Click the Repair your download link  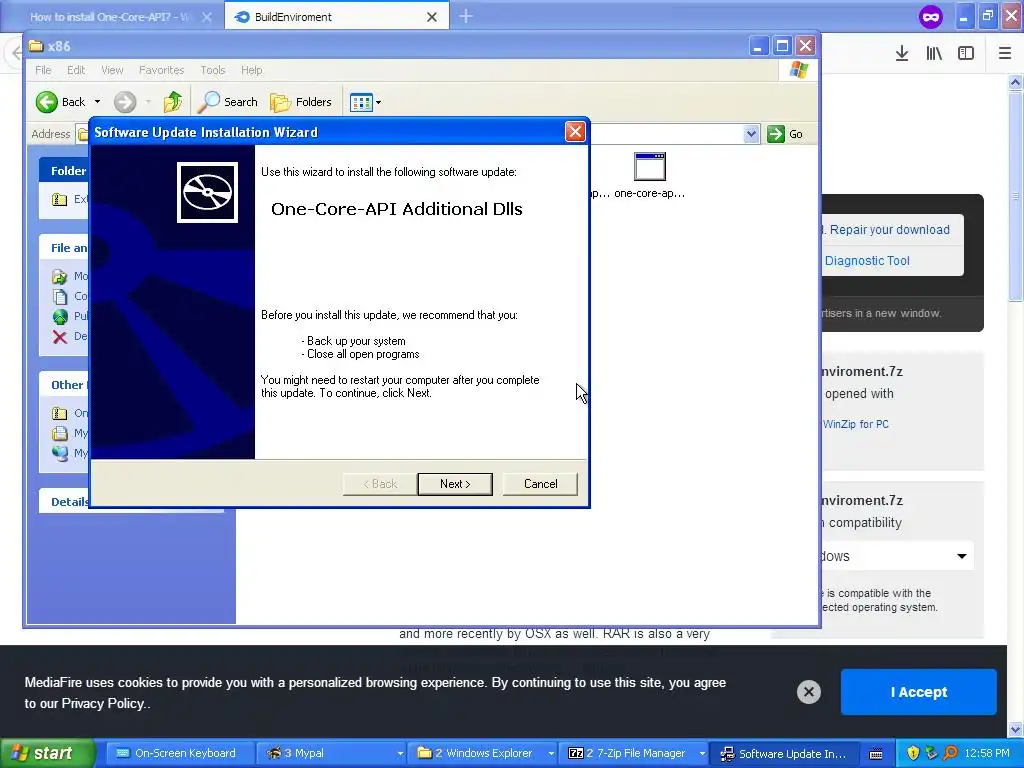889,230
